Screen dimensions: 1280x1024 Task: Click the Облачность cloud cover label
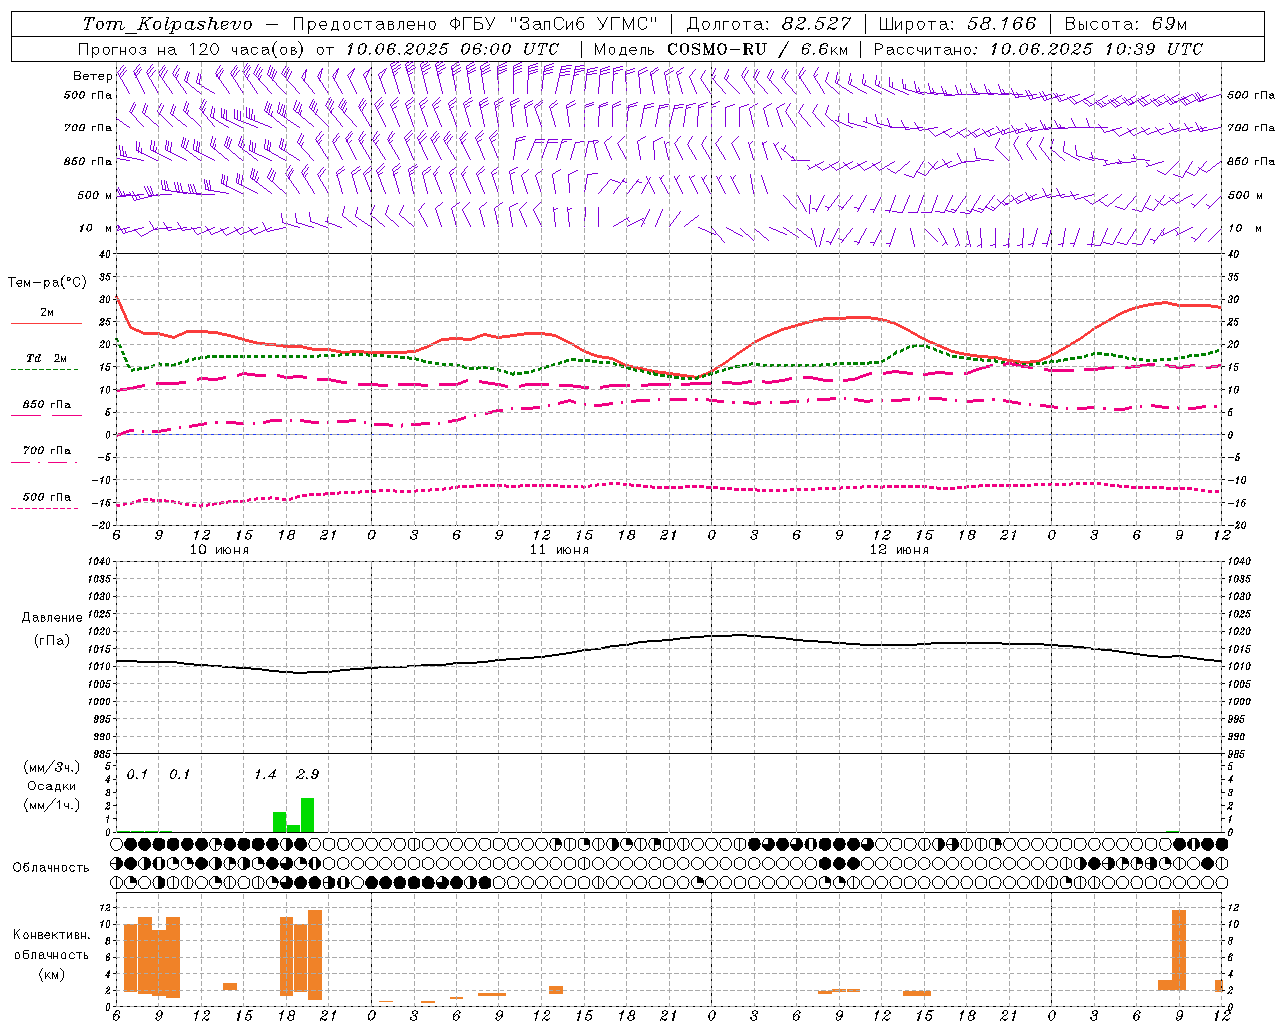click(51, 868)
